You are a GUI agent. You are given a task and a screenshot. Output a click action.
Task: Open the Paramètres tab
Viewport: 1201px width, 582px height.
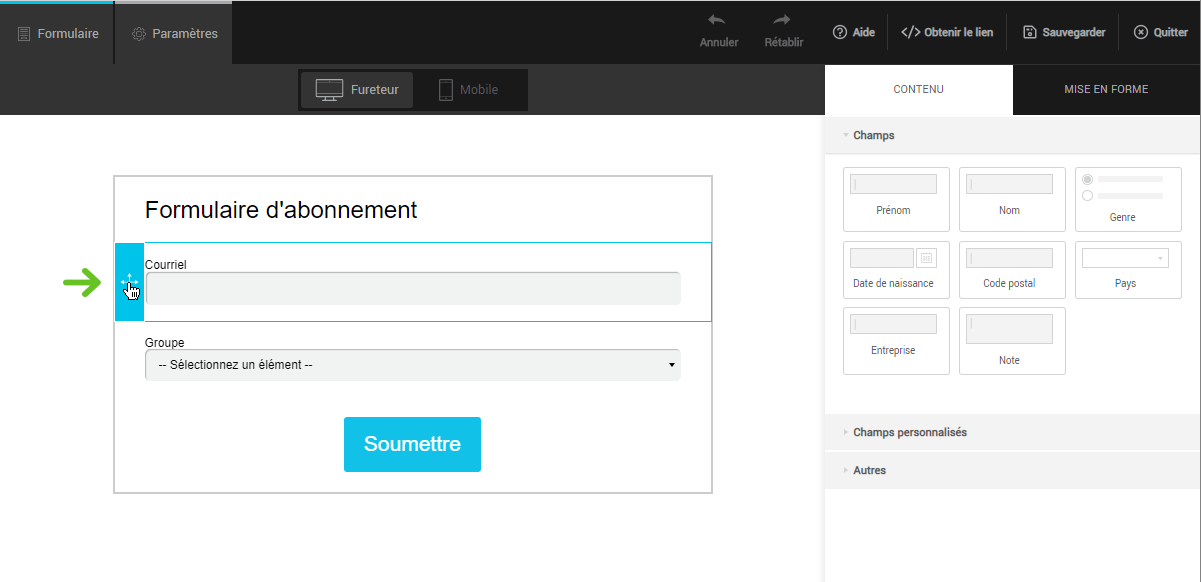pyautogui.click(x=174, y=33)
